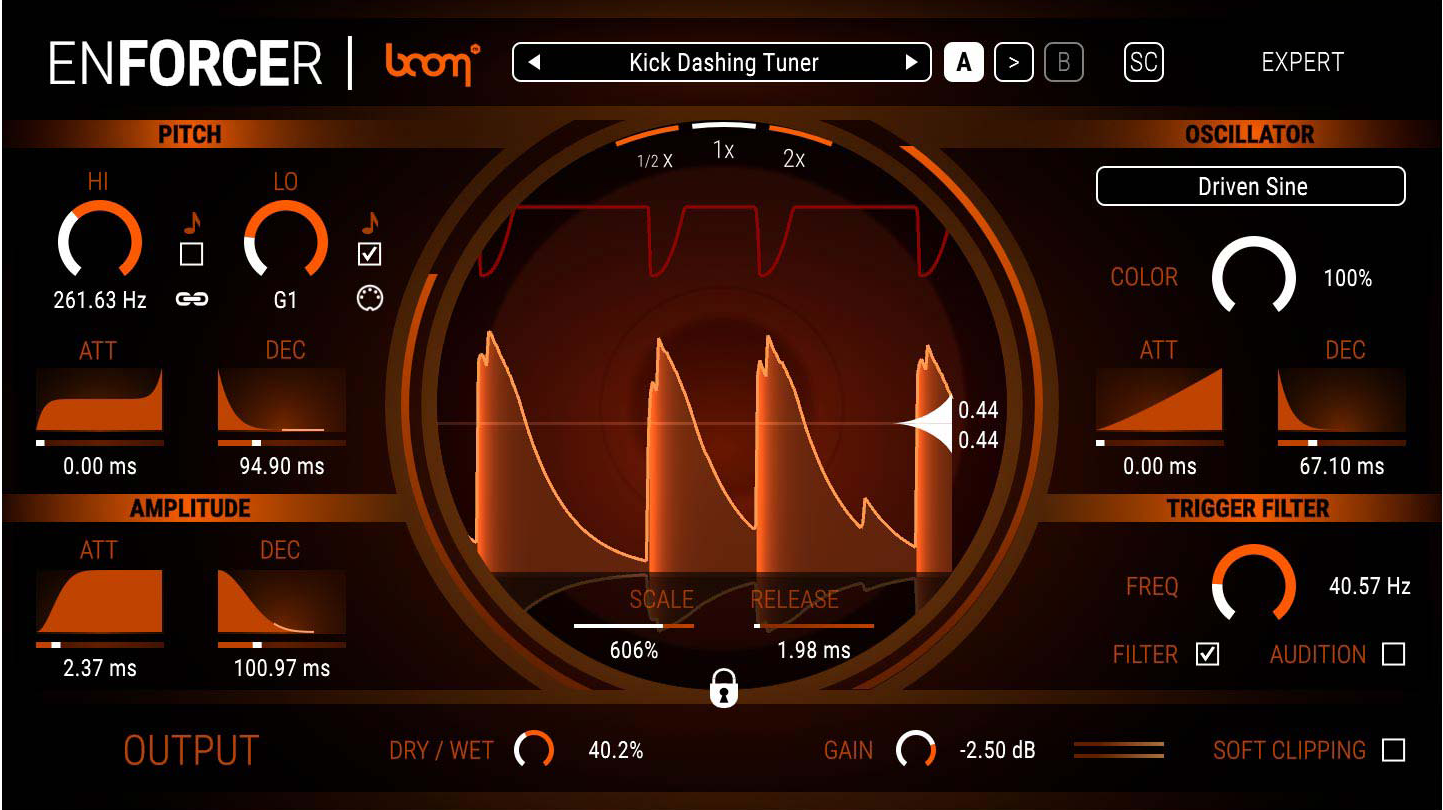1443x810 pixels.
Task: Click the chain link icon under HI pitch
Action: [x=191, y=299]
